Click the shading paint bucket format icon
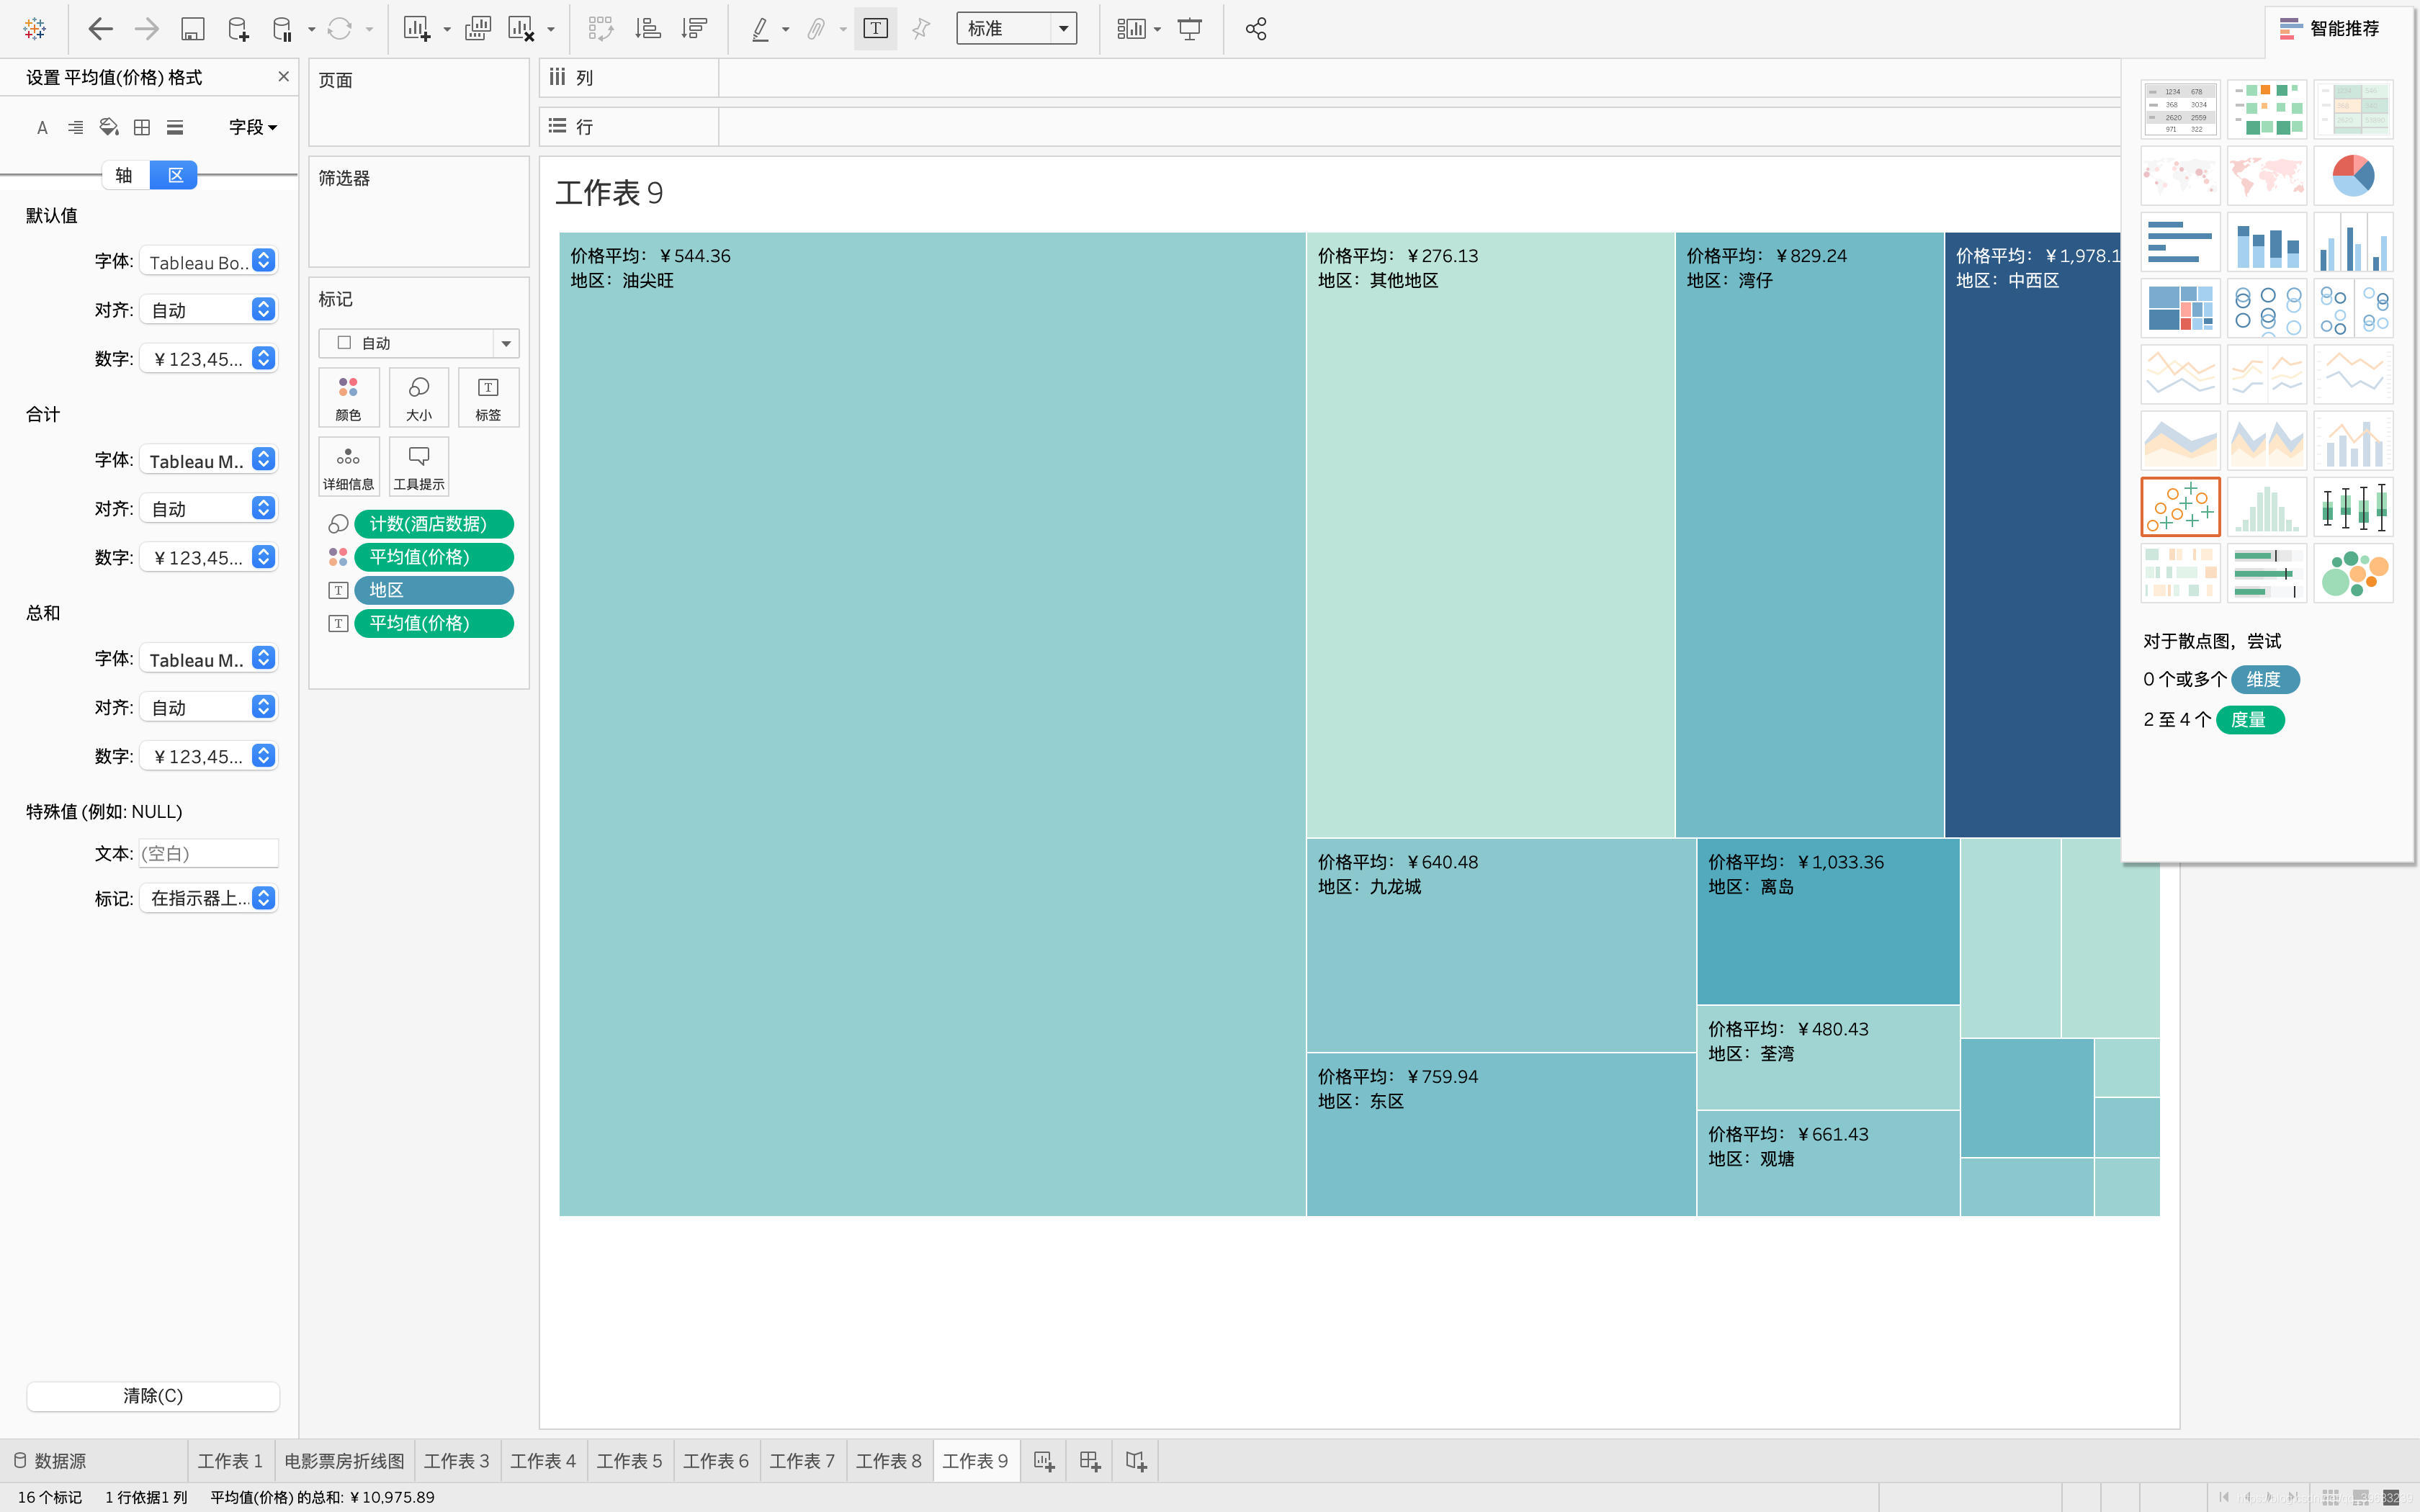Screen dimensions: 2420x1512 pyautogui.click(x=109, y=127)
